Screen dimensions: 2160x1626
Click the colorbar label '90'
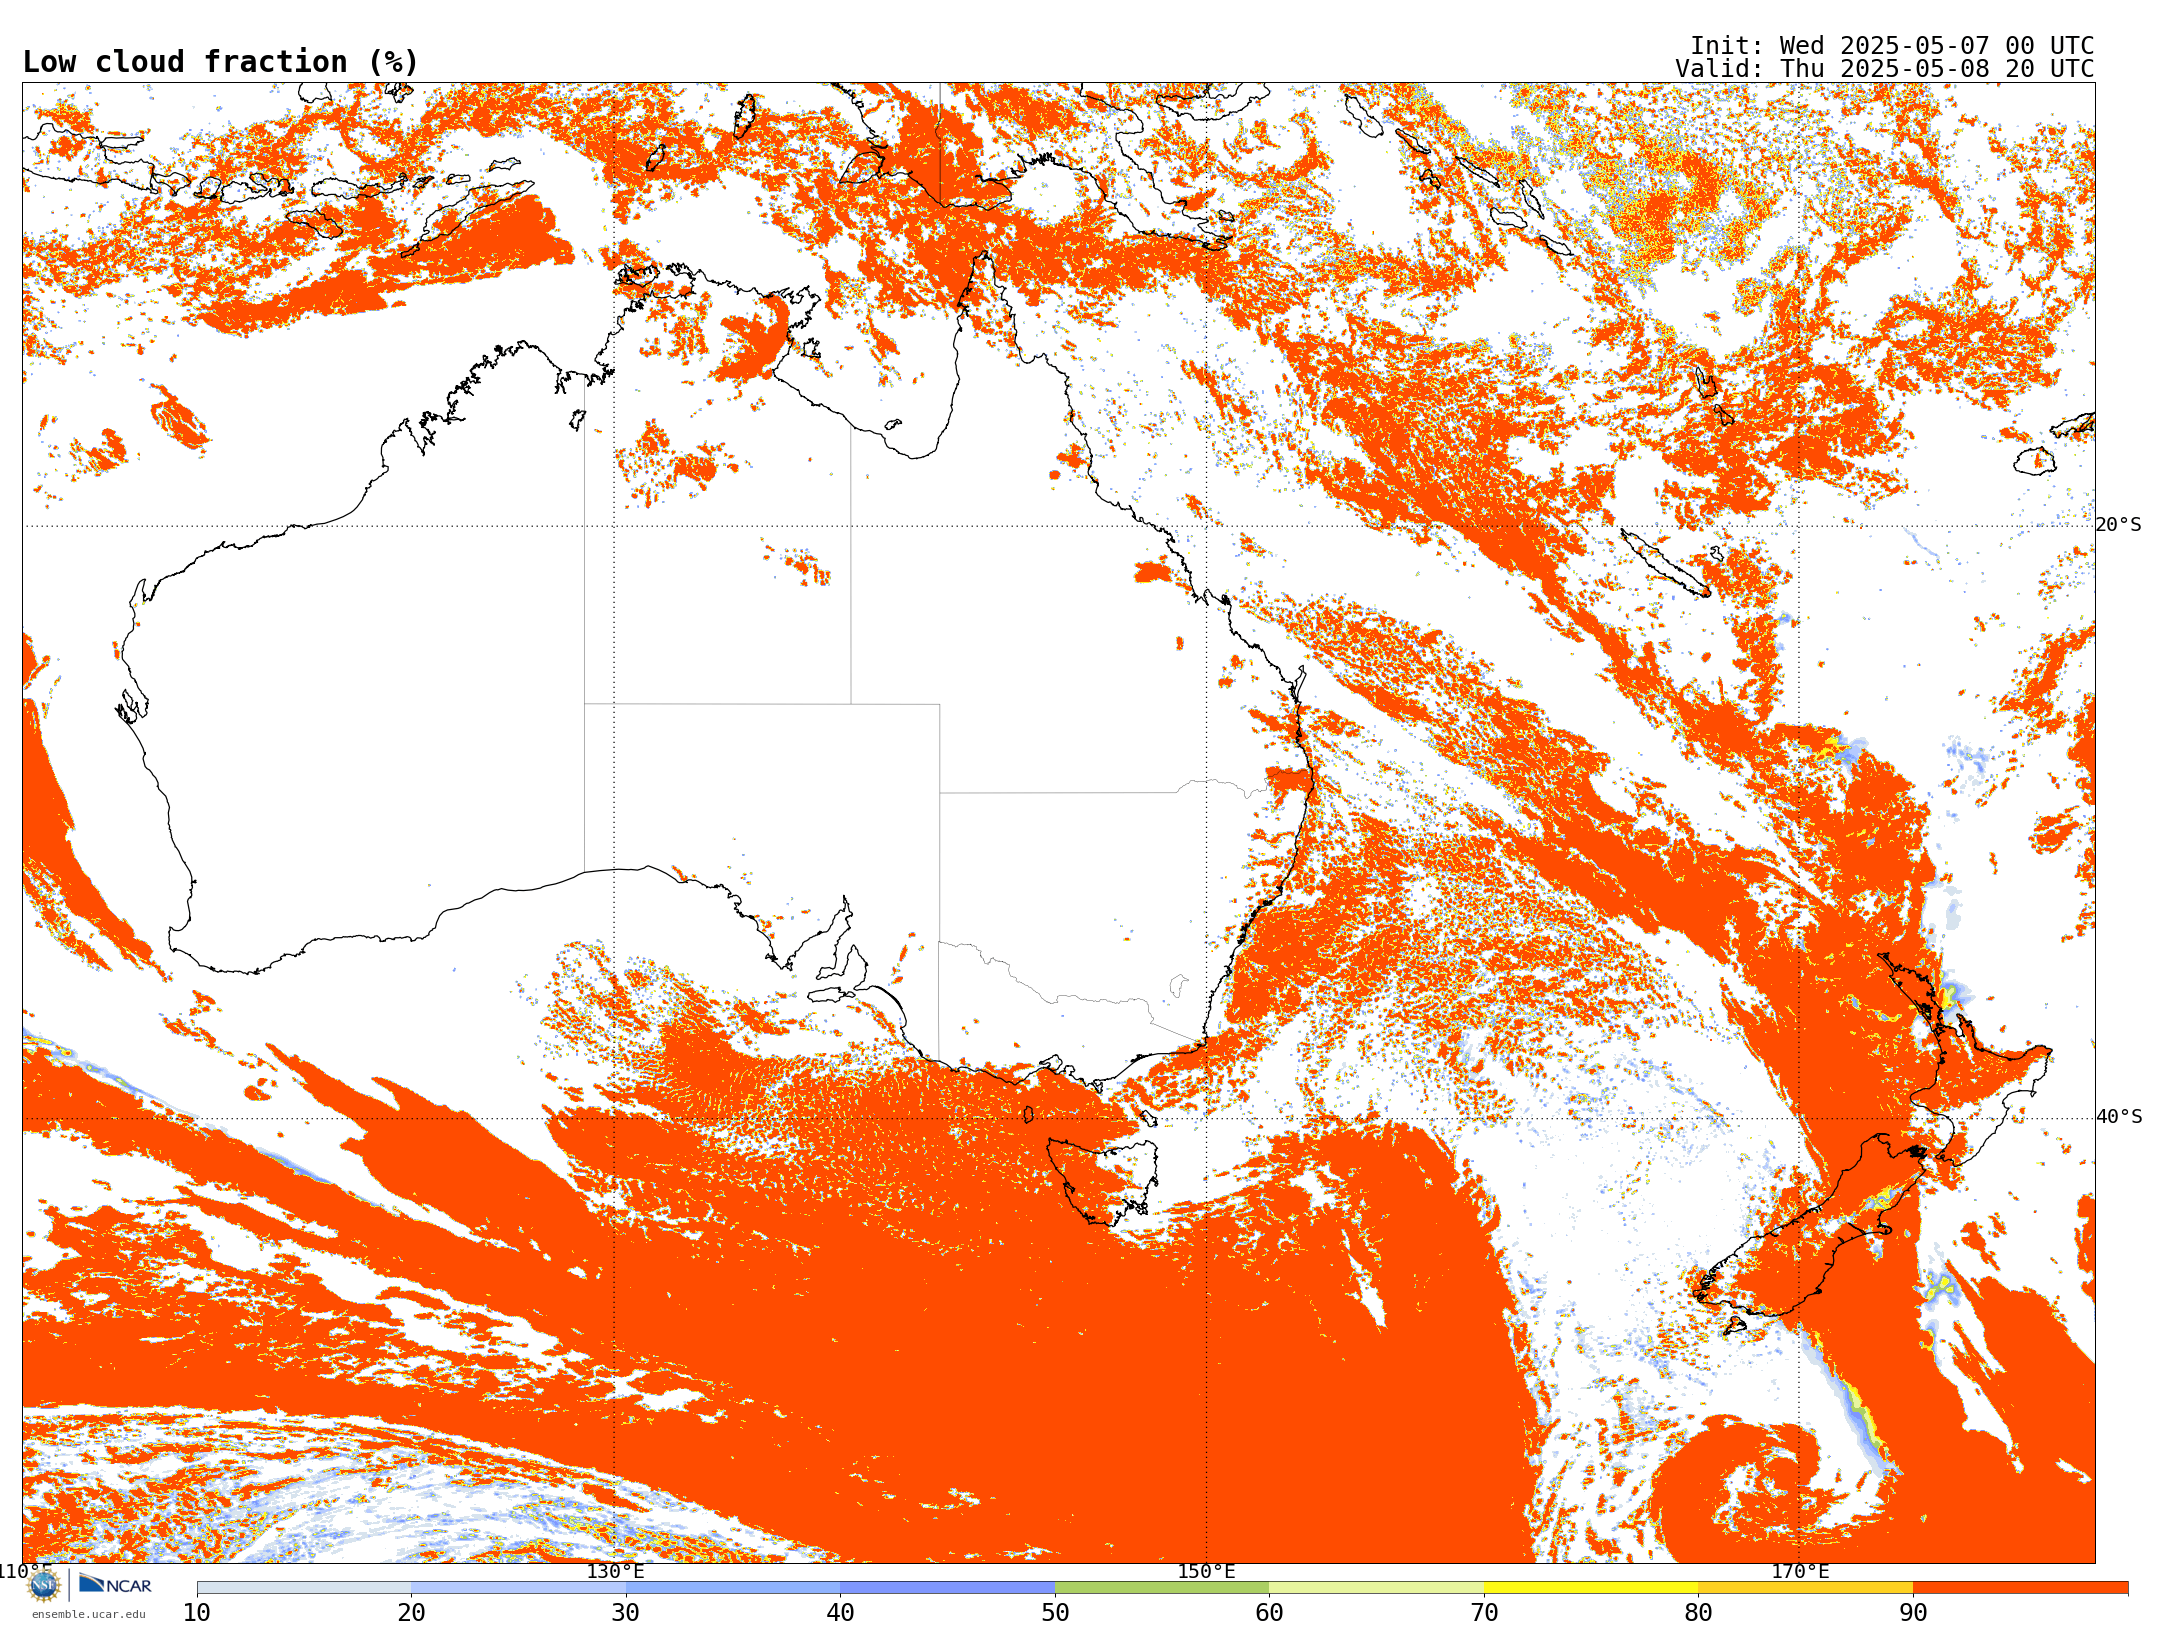[1913, 1612]
